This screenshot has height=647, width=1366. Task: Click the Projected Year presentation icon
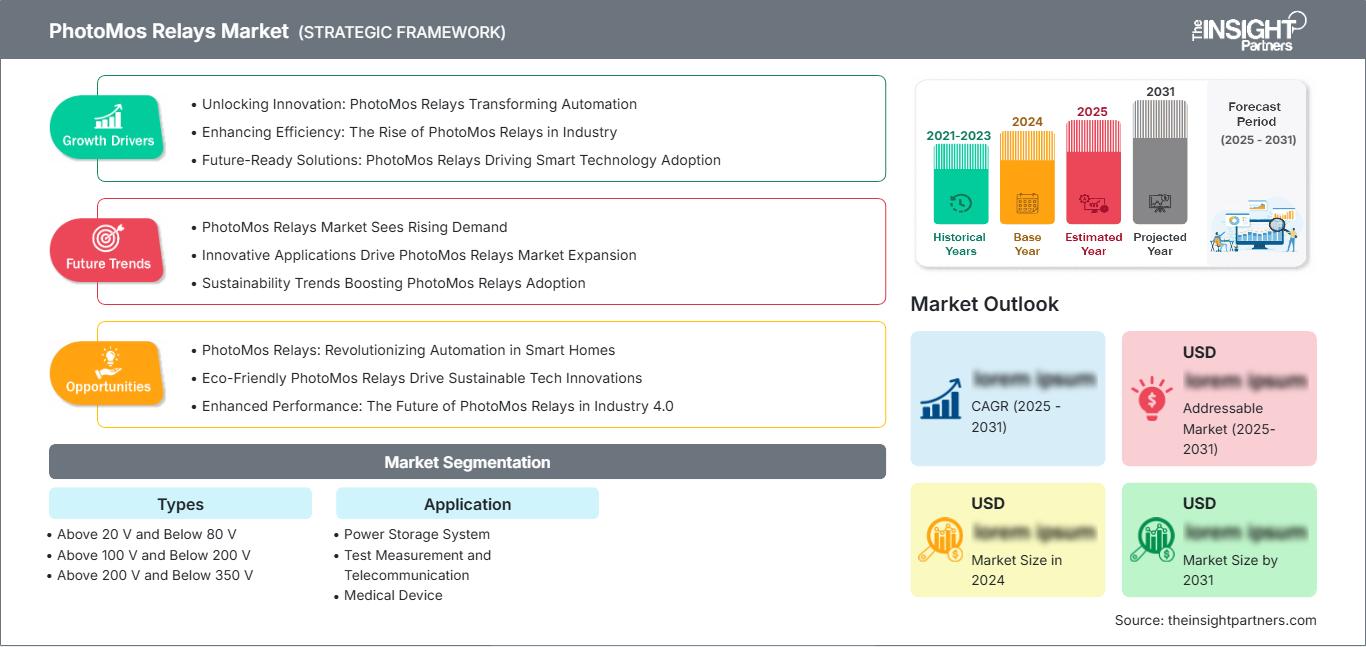pos(1160,203)
